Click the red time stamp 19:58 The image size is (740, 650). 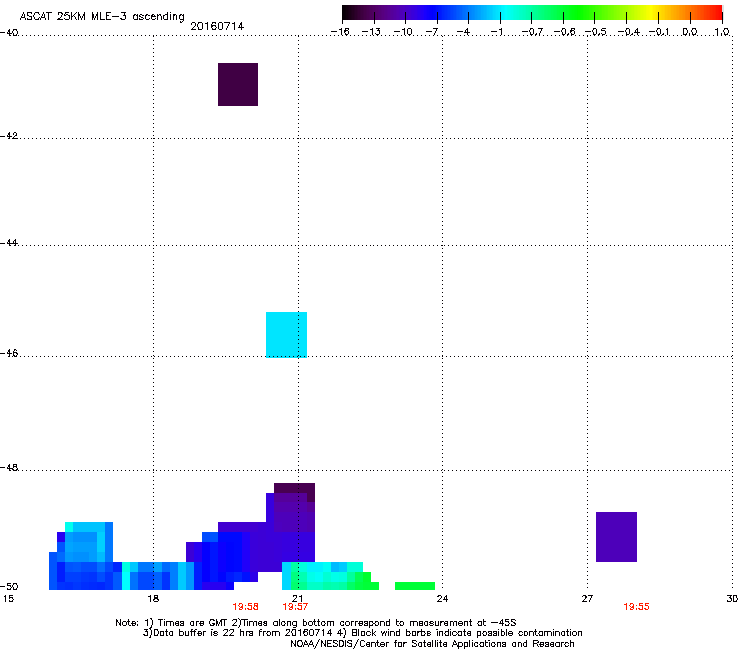[245, 607]
